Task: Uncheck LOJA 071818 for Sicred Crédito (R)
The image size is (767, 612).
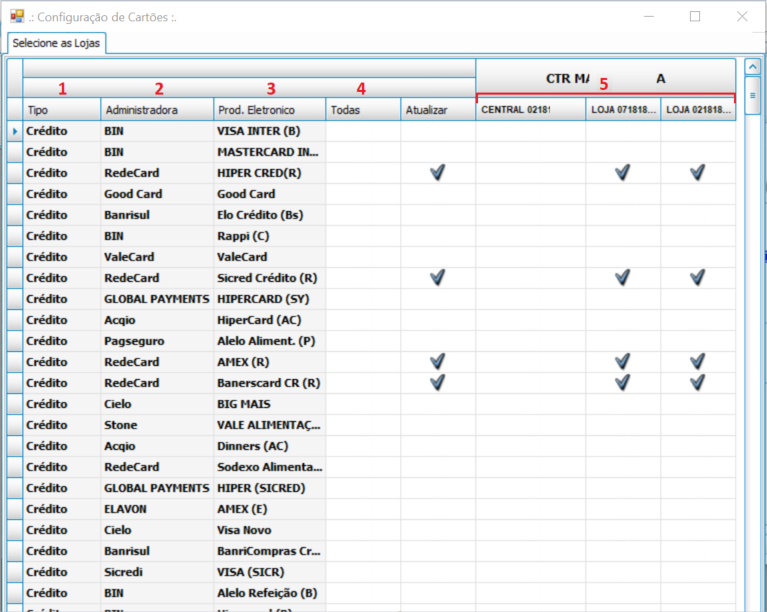Action: pos(623,278)
